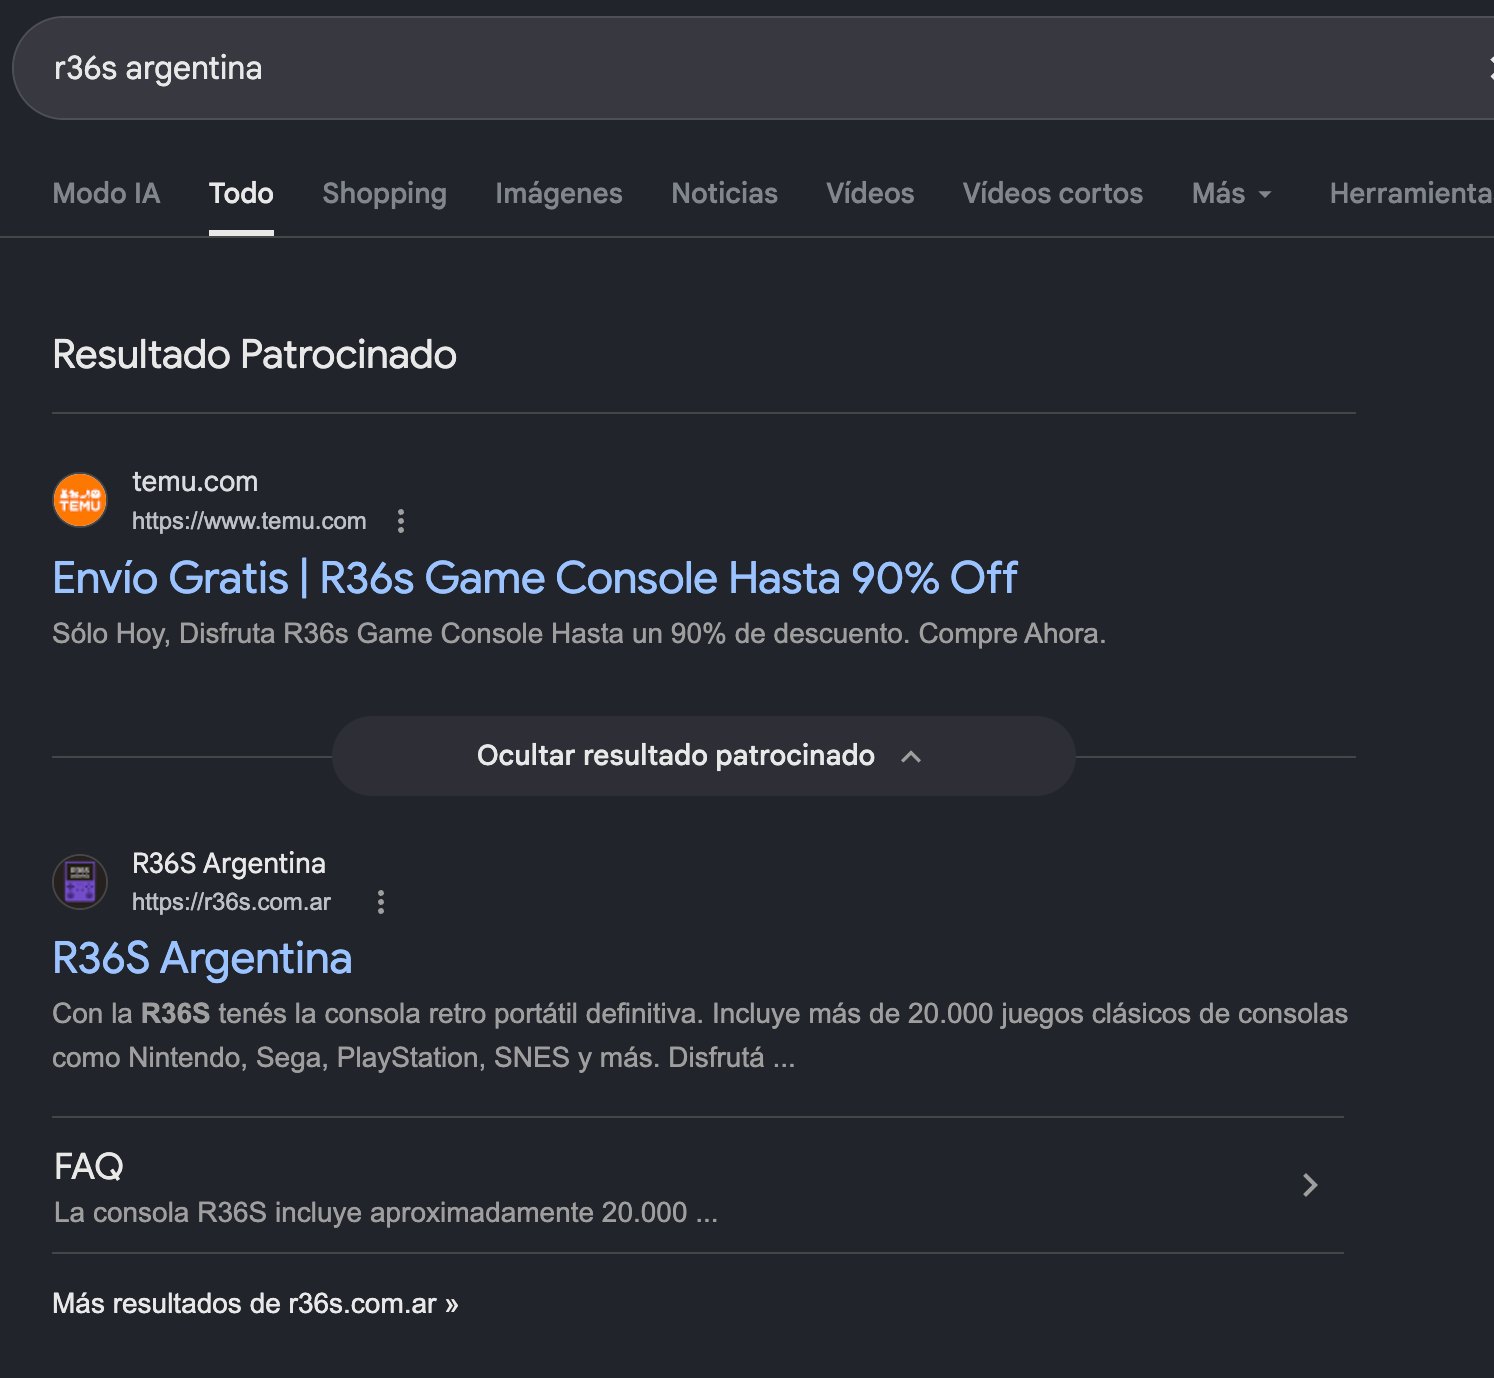Viewport: 1494px width, 1378px height.
Task: Switch to the Modo IA tab
Action: (x=106, y=193)
